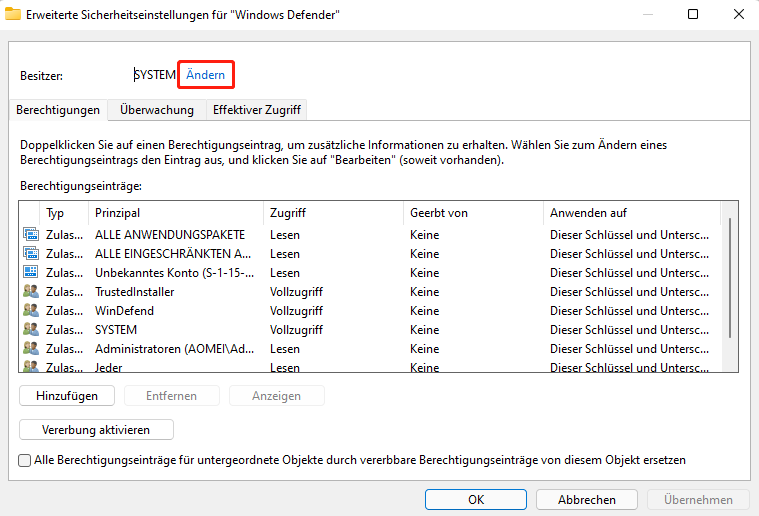Sort the list by the Typ column header
The width and height of the screenshot is (759, 516).
coord(64,213)
